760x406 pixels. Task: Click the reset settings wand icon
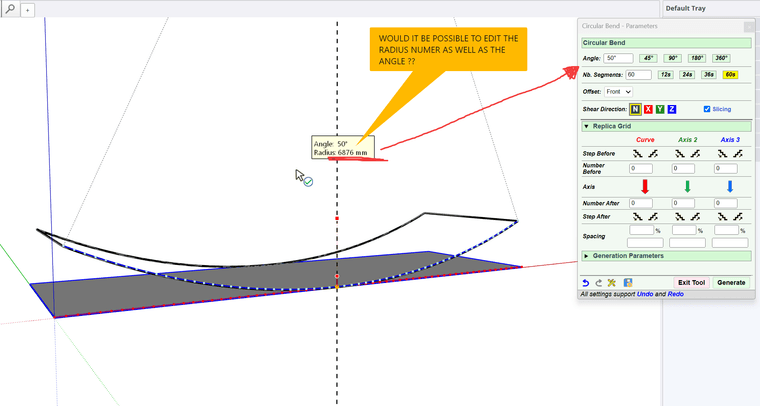tap(612, 282)
